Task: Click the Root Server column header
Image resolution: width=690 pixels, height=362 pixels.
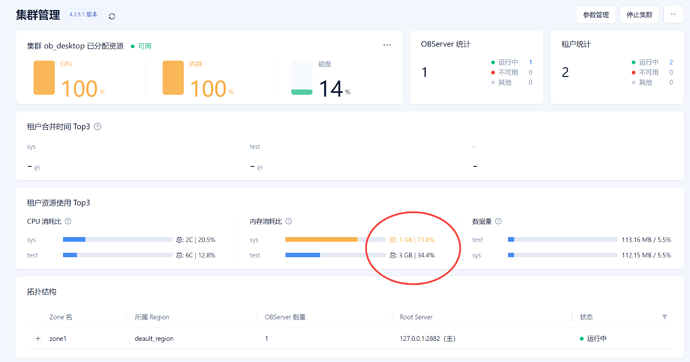Action: pos(416,317)
